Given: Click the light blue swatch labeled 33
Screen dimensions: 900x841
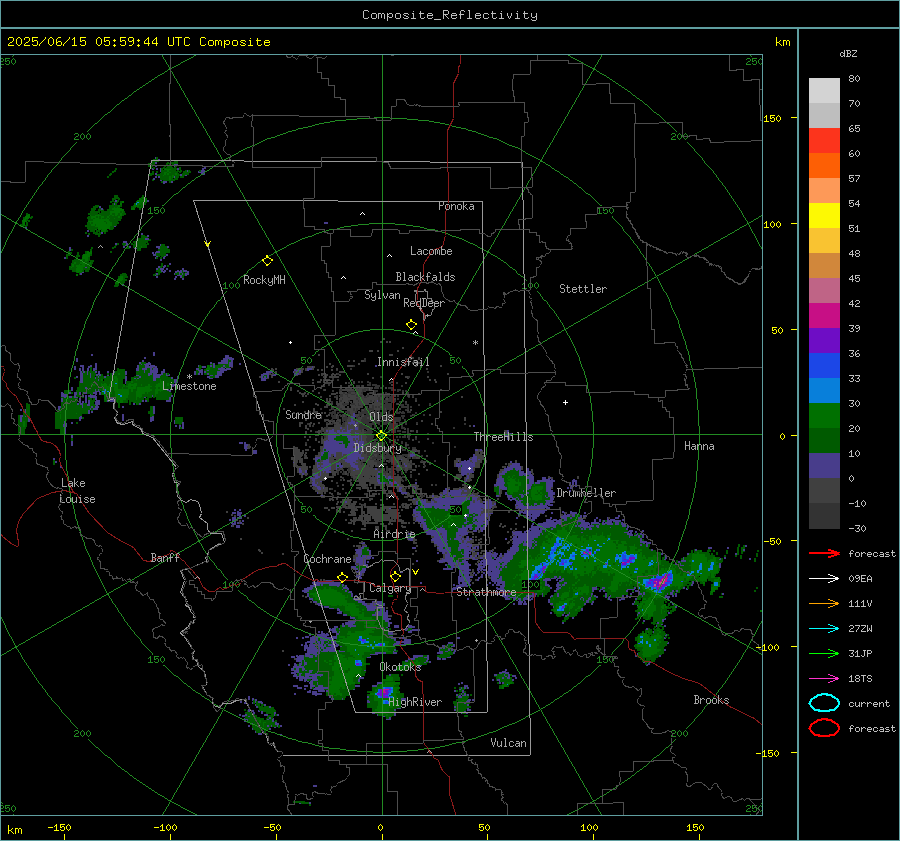Looking at the screenshot, I should coord(824,390).
